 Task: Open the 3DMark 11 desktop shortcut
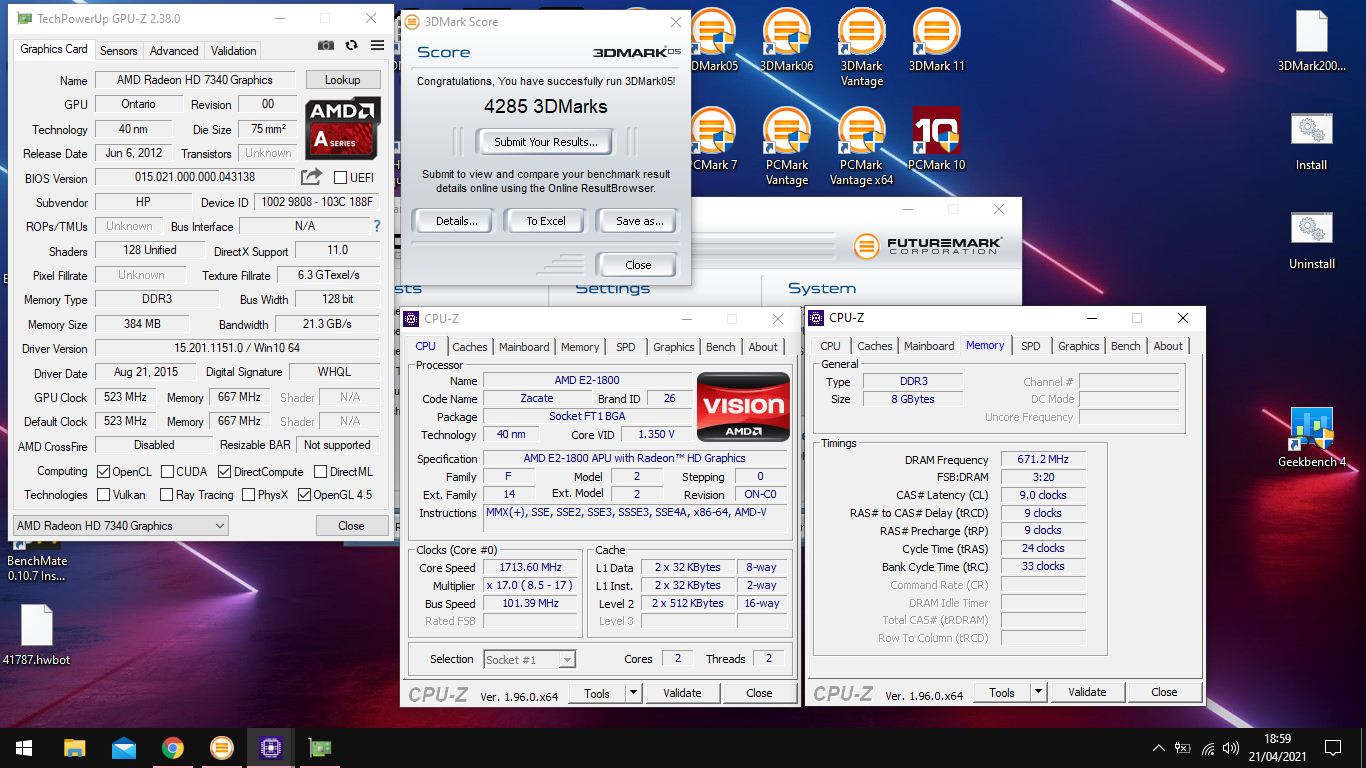click(x=936, y=40)
